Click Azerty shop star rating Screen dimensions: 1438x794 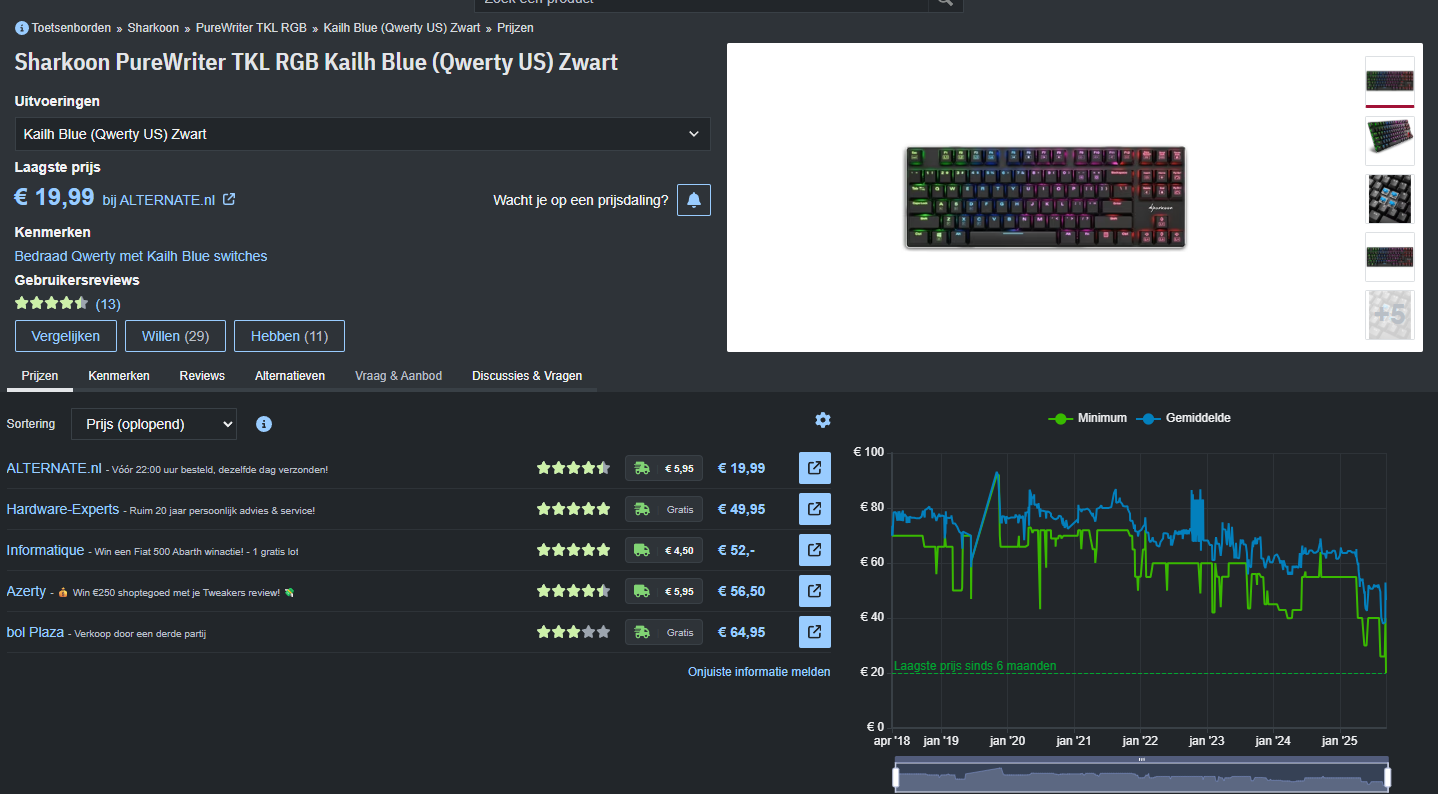point(573,591)
